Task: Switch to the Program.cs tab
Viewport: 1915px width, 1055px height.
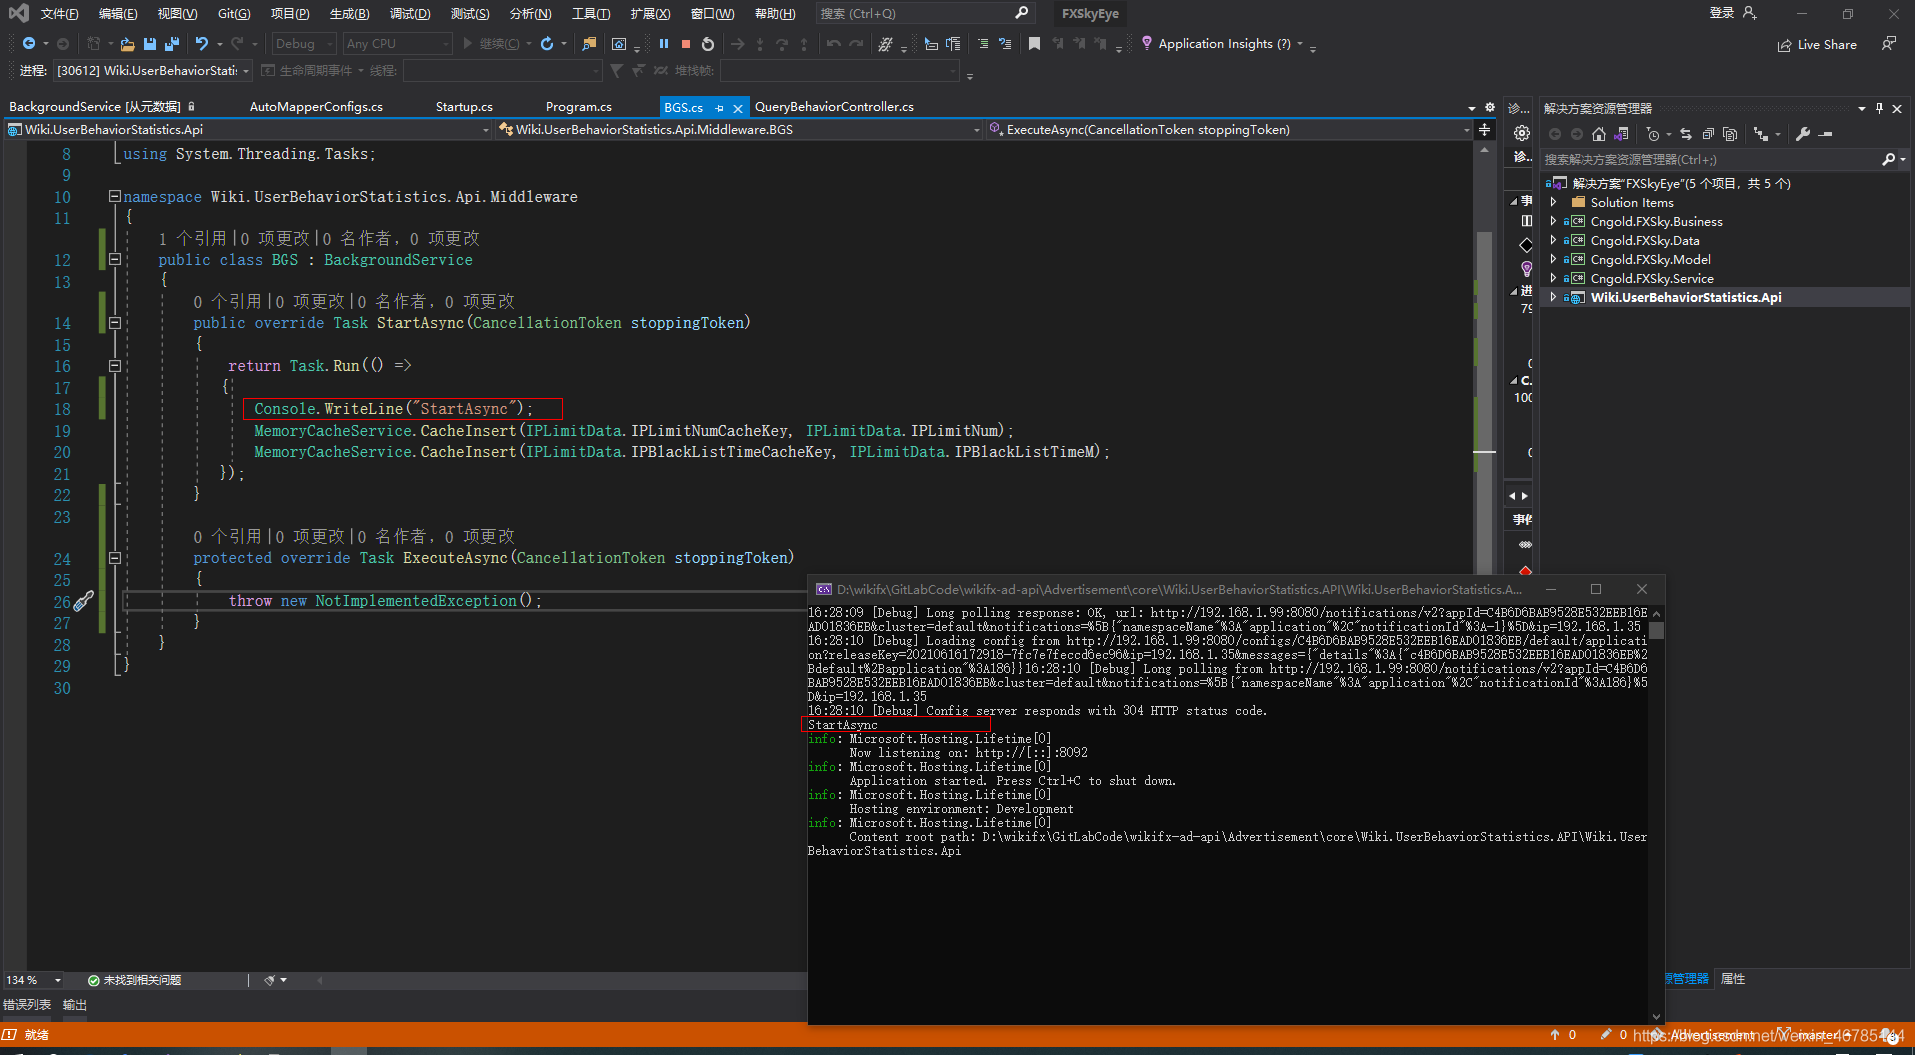Action: 579,106
